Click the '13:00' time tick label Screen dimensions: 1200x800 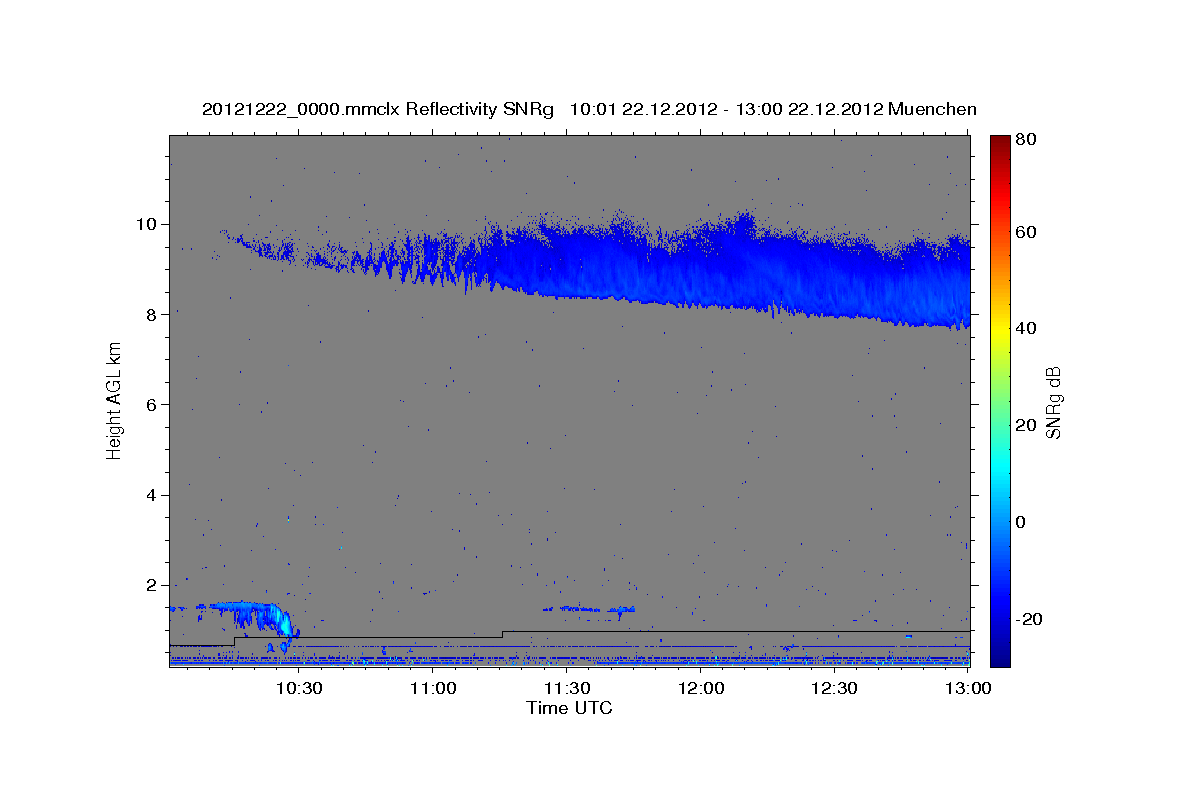(968, 688)
